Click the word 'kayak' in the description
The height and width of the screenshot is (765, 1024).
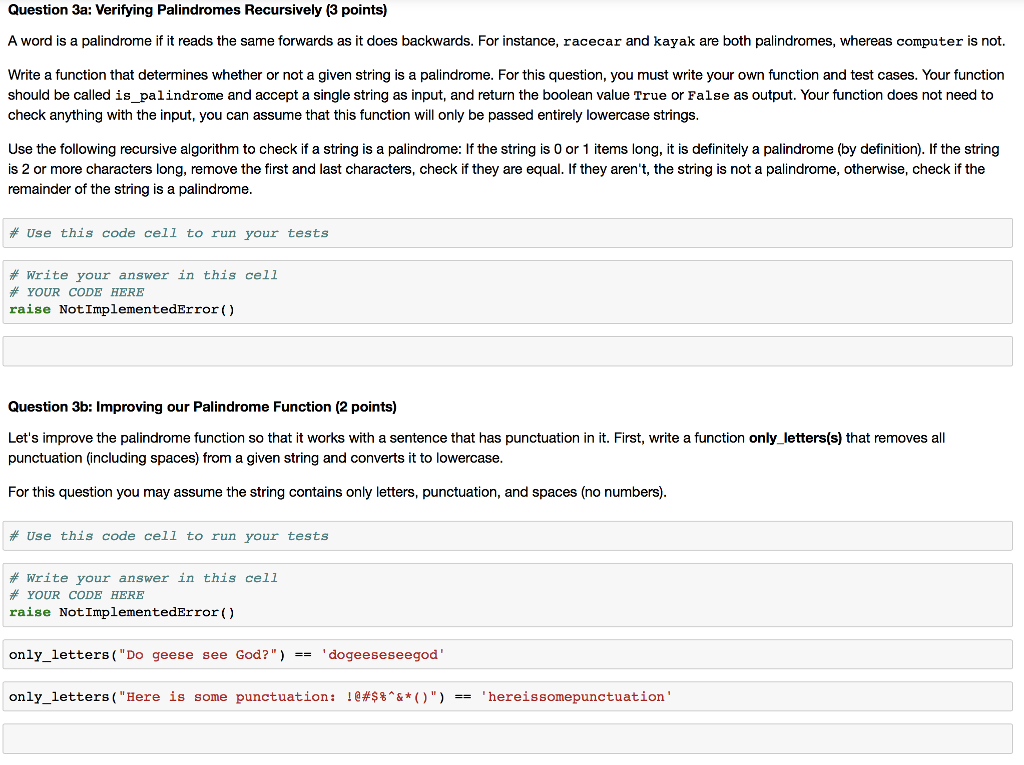(674, 41)
